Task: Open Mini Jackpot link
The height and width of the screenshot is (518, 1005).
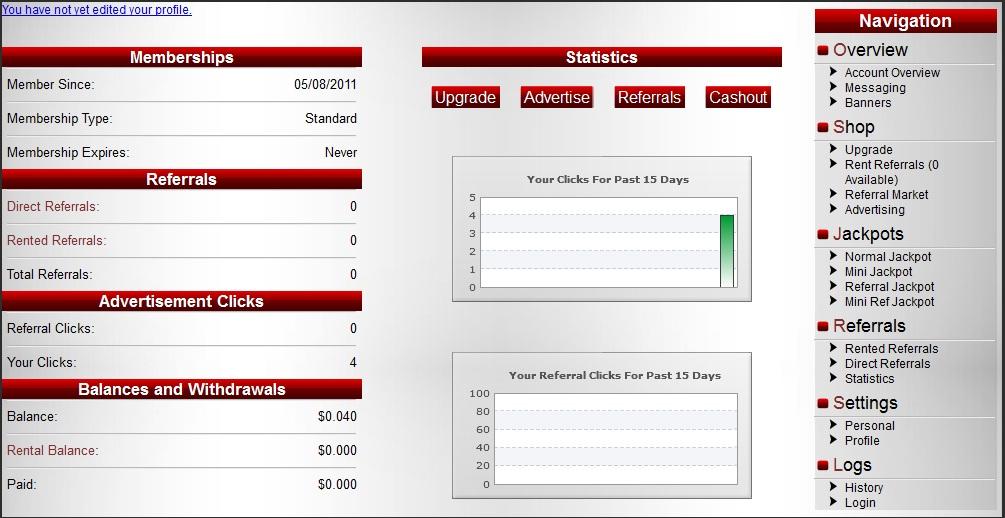Action: 878,271
